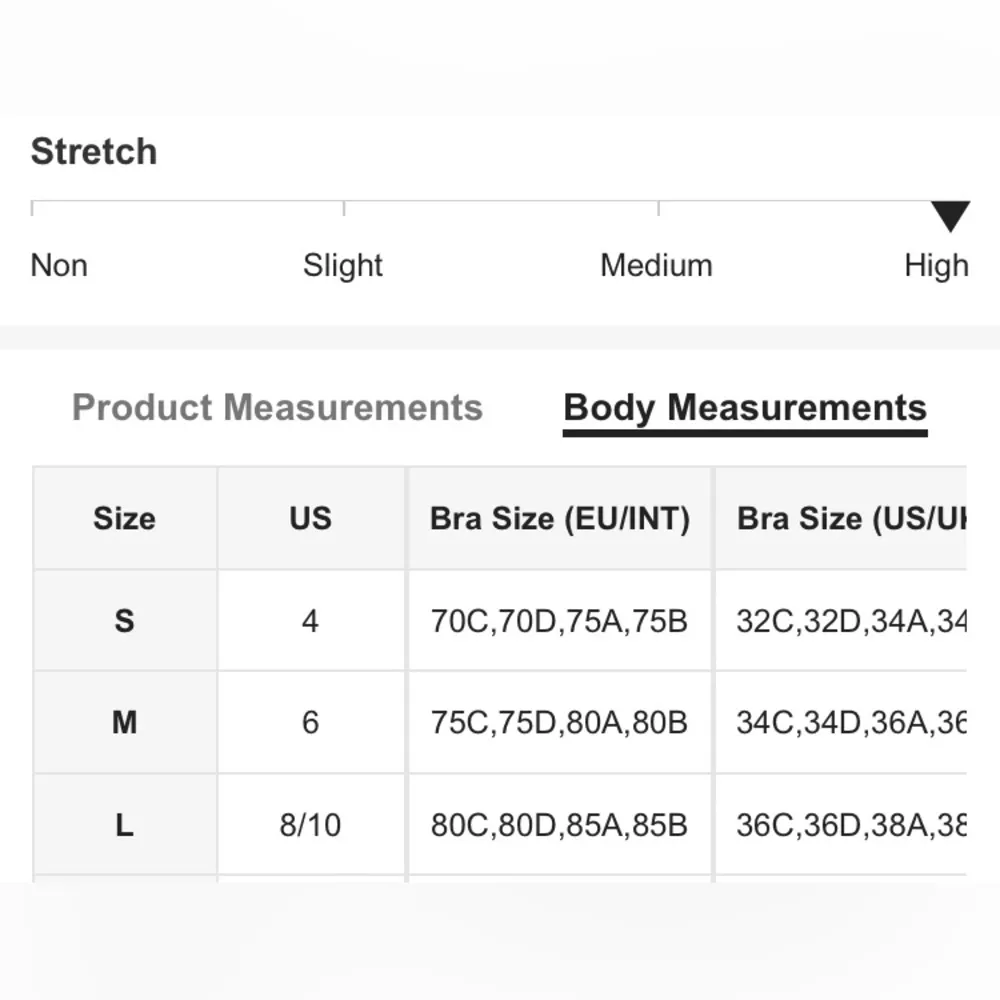
Task: Click the US column header
Action: [x=310, y=518]
